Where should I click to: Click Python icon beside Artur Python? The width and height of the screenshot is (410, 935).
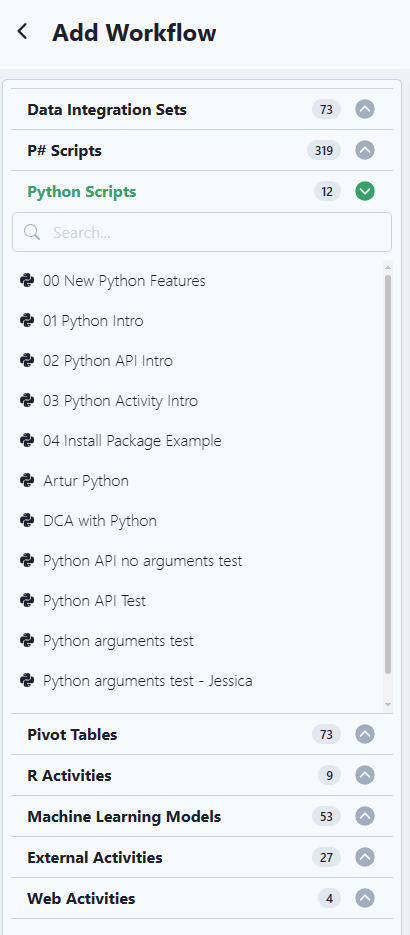27,480
